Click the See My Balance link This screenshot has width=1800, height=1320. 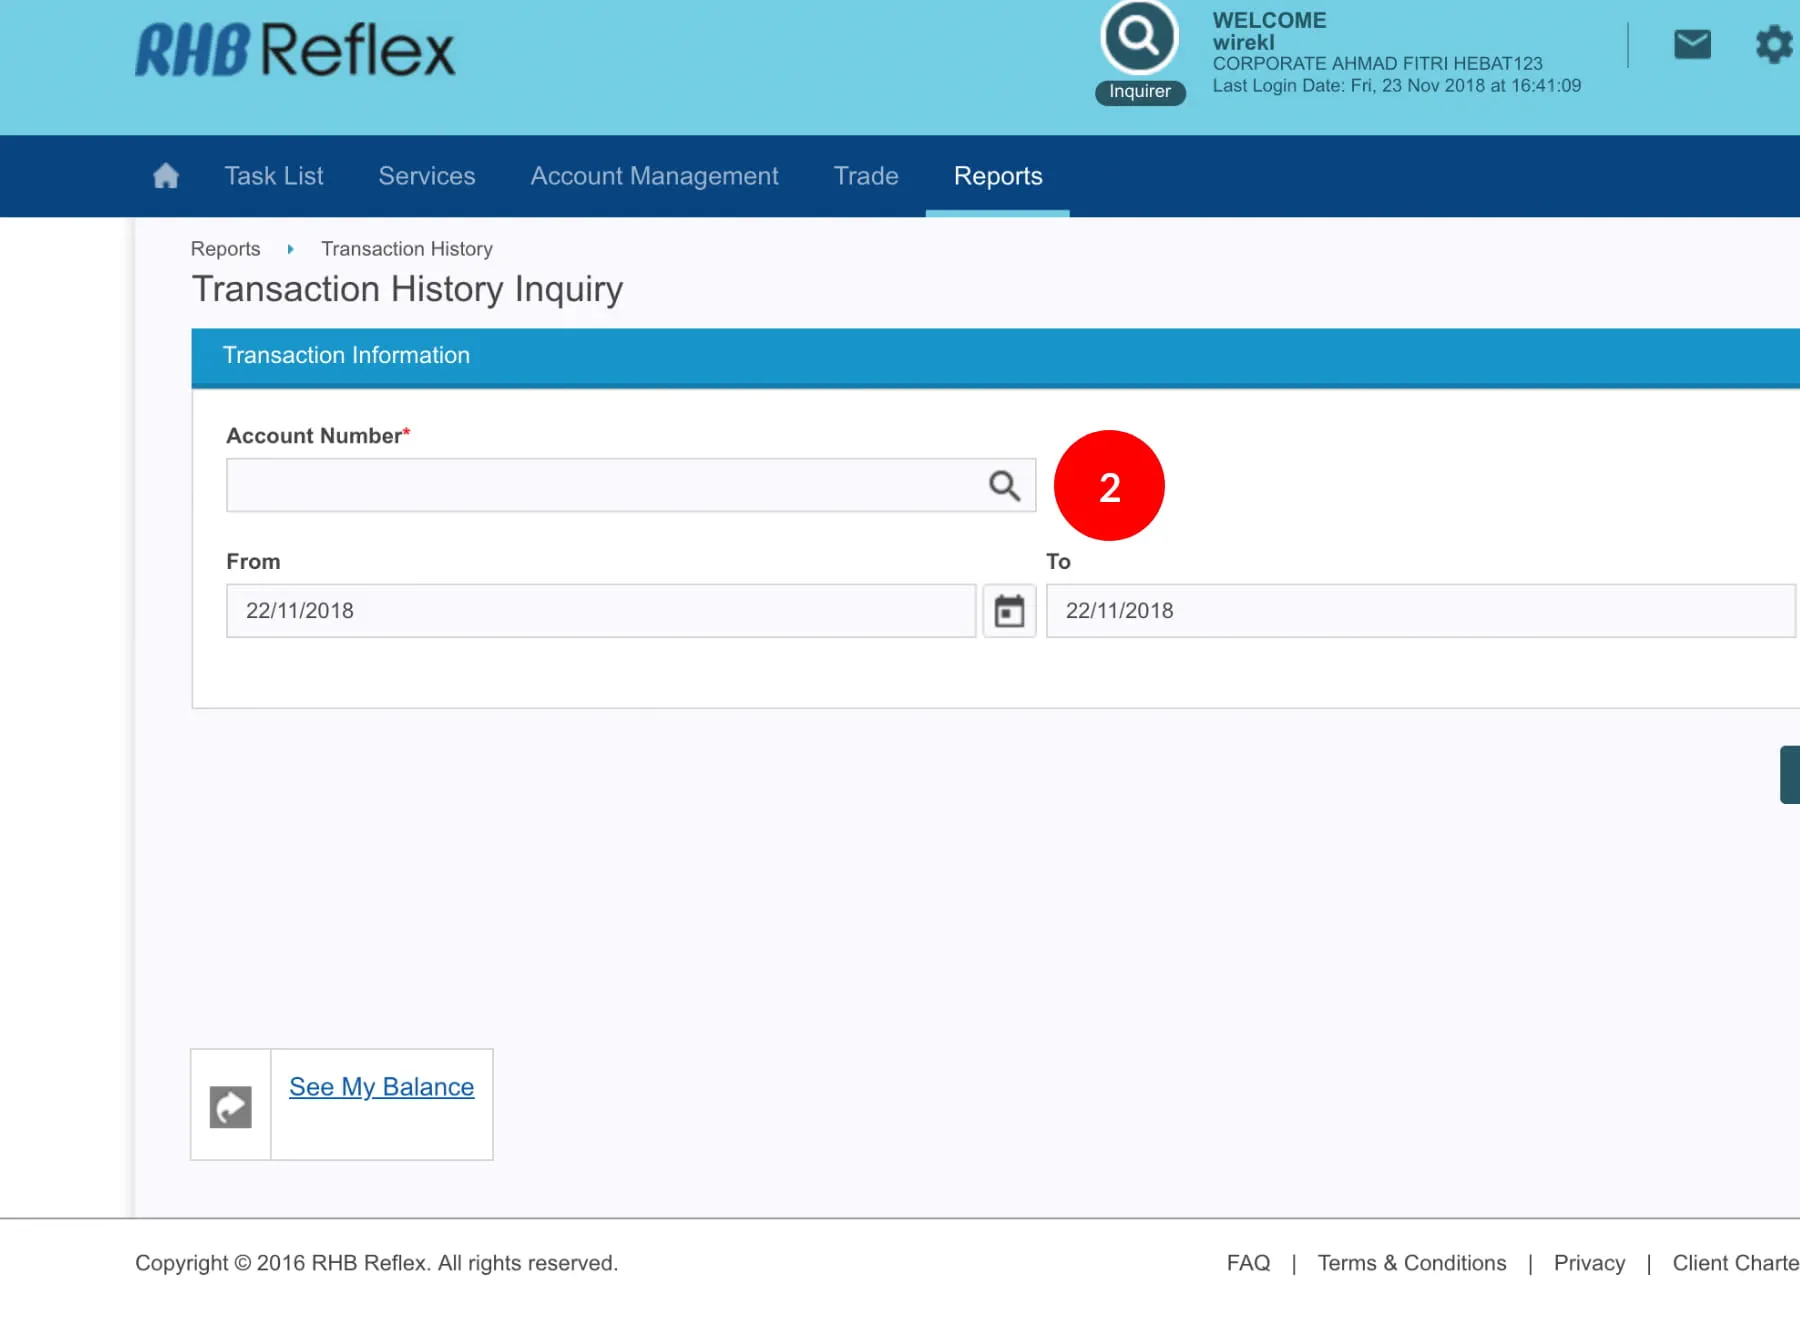pos(381,1087)
